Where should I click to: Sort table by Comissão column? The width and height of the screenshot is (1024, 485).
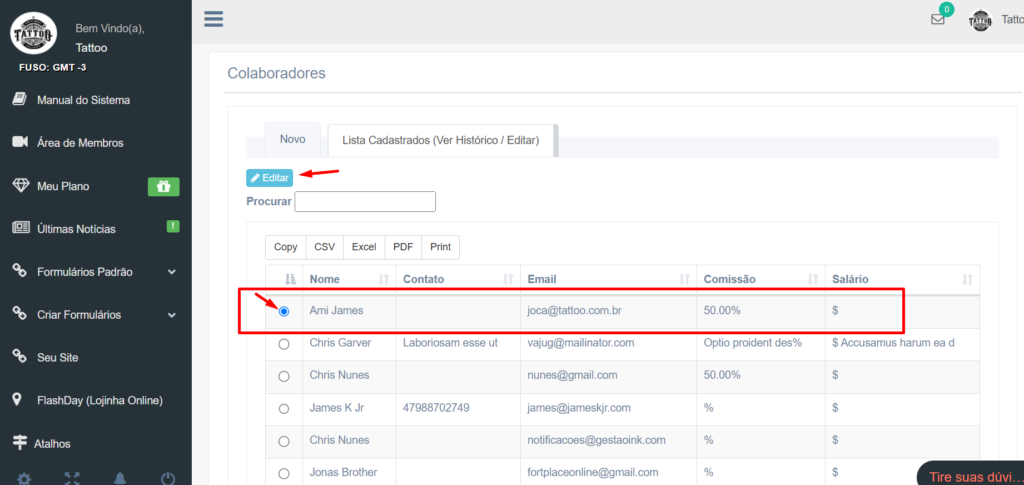pos(761,279)
